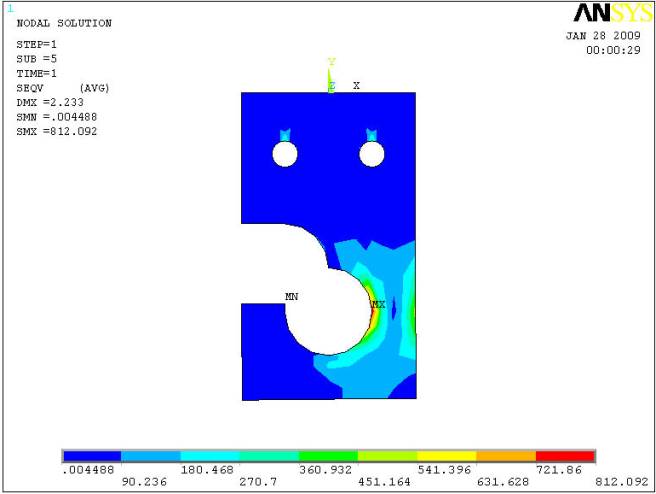Click the legend maximum value 812.092
Image resolution: width=656 pixels, height=494 pixels.
click(622, 482)
